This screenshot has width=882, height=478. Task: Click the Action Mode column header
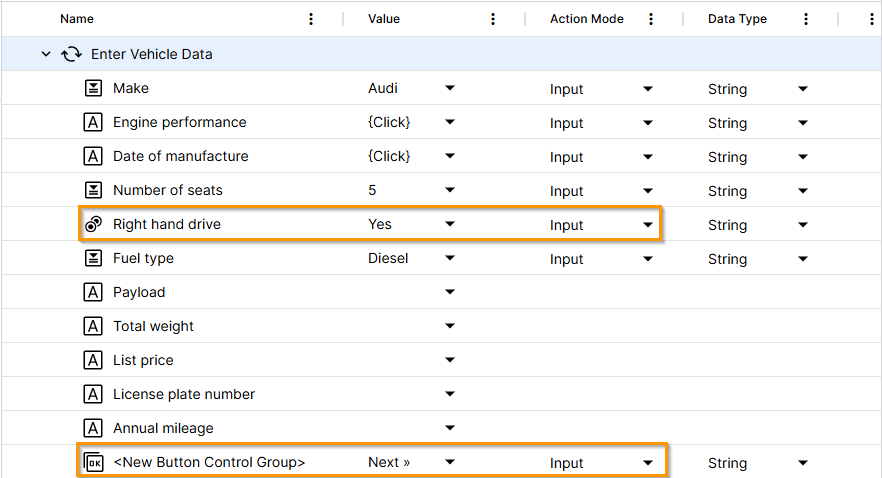click(x=586, y=19)
